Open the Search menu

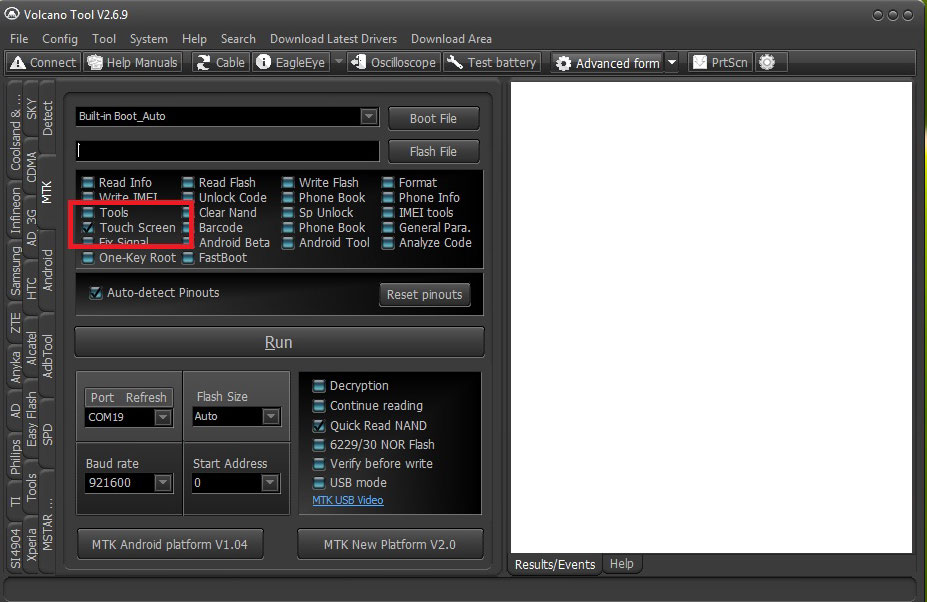(x=238, y=39)
